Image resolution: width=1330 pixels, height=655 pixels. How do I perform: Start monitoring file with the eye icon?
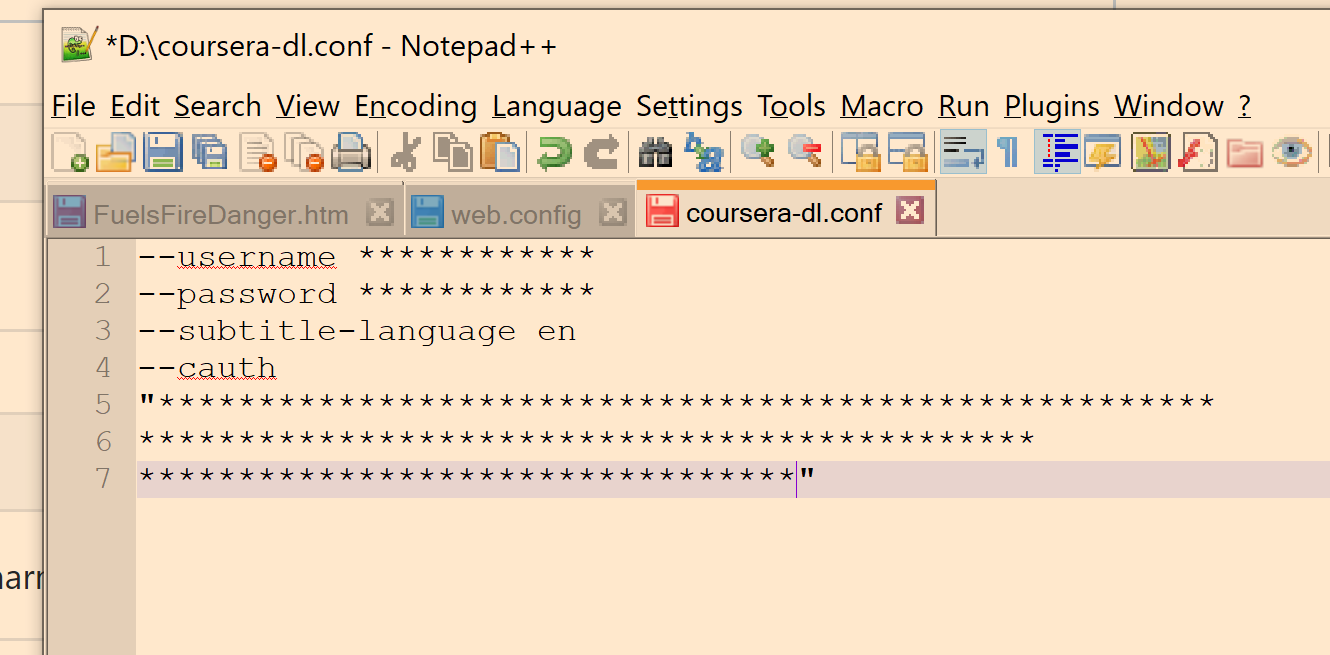click(1292, 152)
